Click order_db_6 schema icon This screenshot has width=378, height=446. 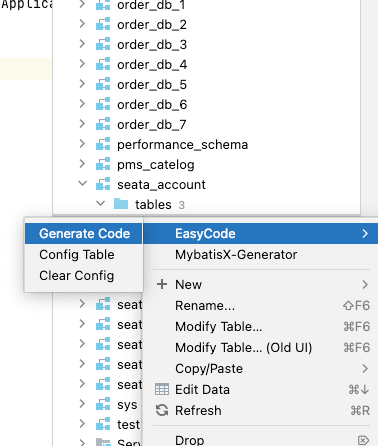click(x=103, y=104)
